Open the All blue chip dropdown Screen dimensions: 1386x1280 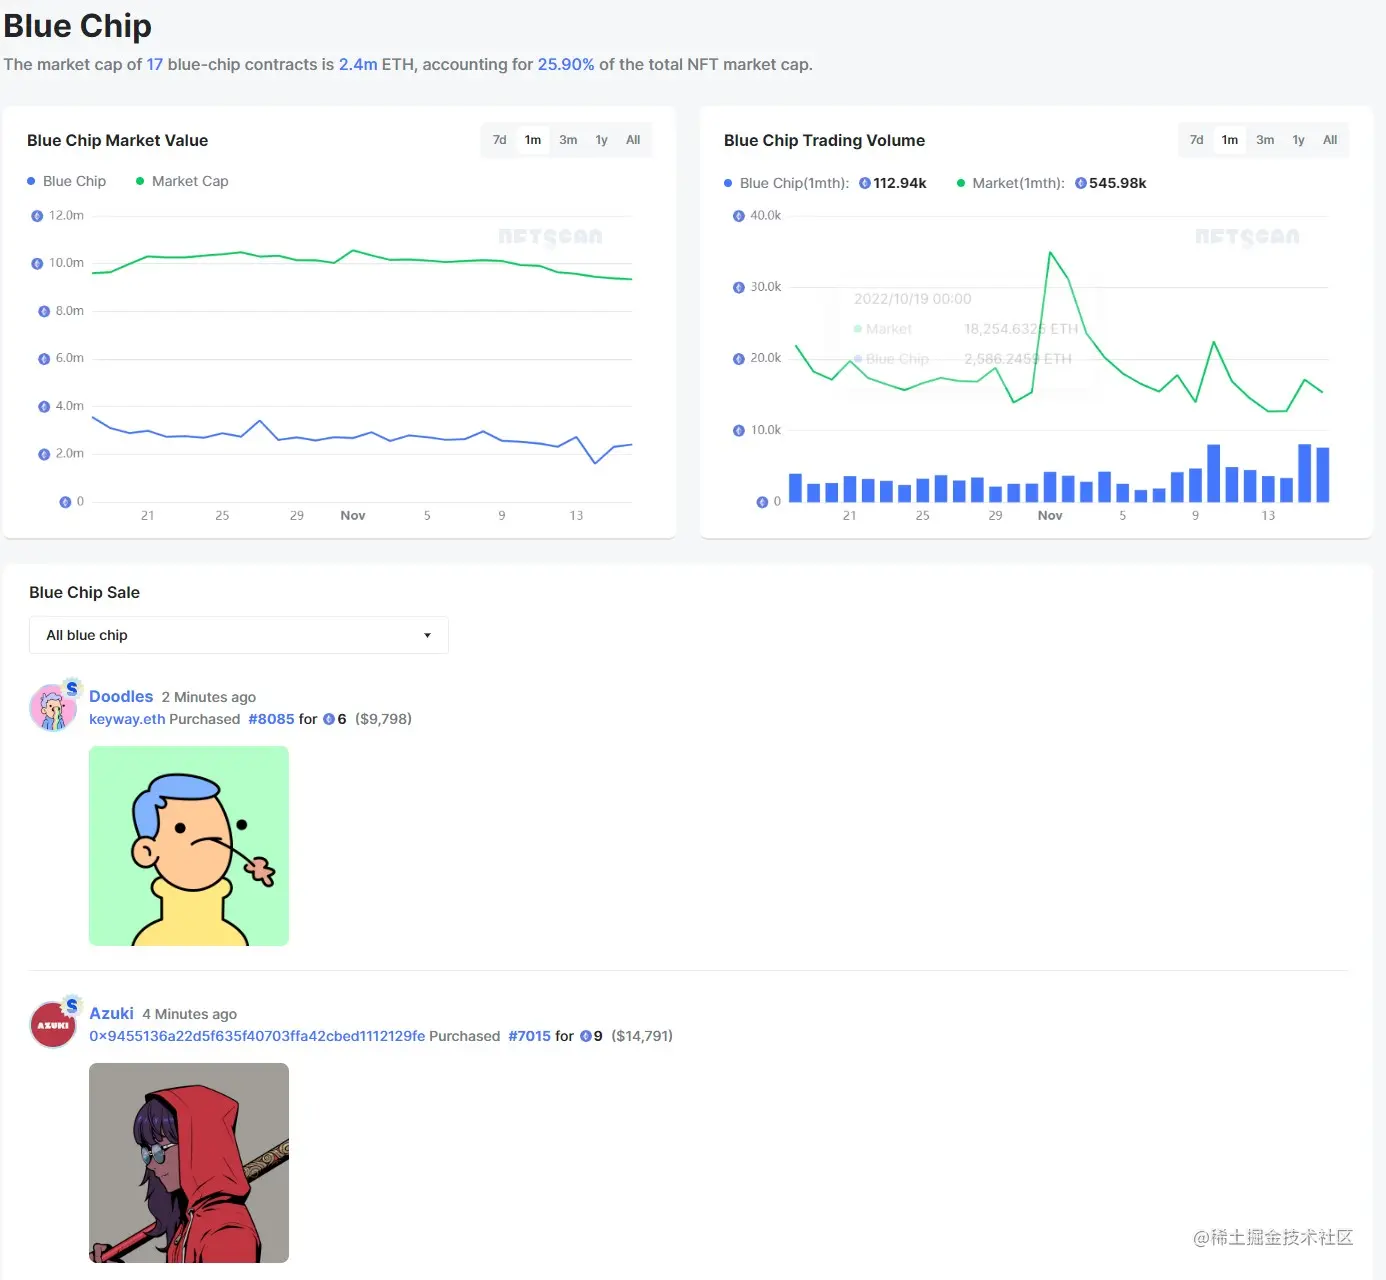[238, 635]
